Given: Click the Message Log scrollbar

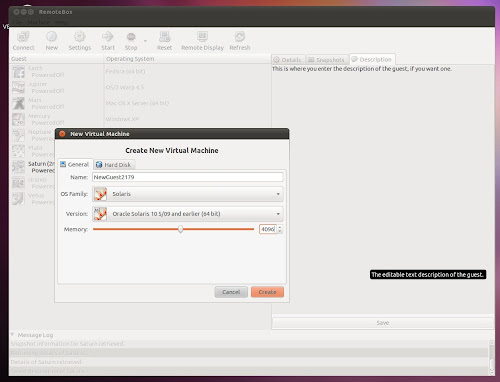Looking at the screenshot, I should tap(491, 357).
